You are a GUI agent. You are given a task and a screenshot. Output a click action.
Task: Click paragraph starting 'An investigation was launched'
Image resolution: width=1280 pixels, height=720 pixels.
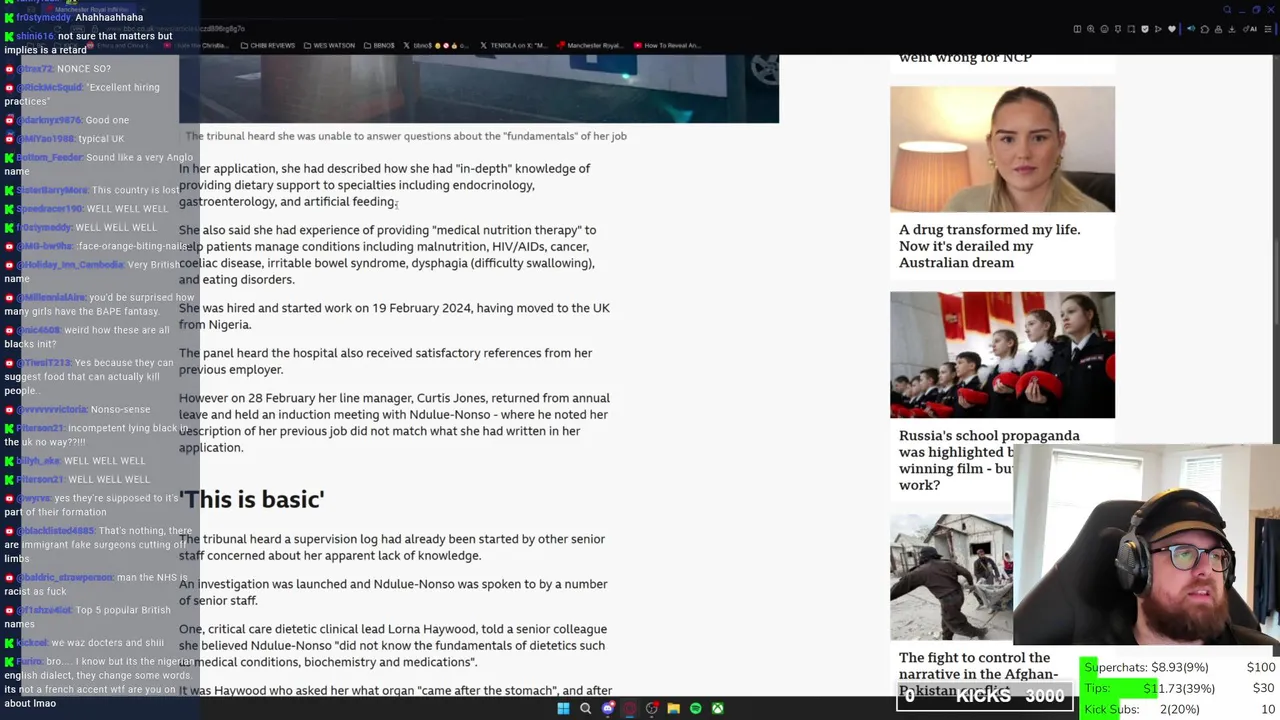393,592
